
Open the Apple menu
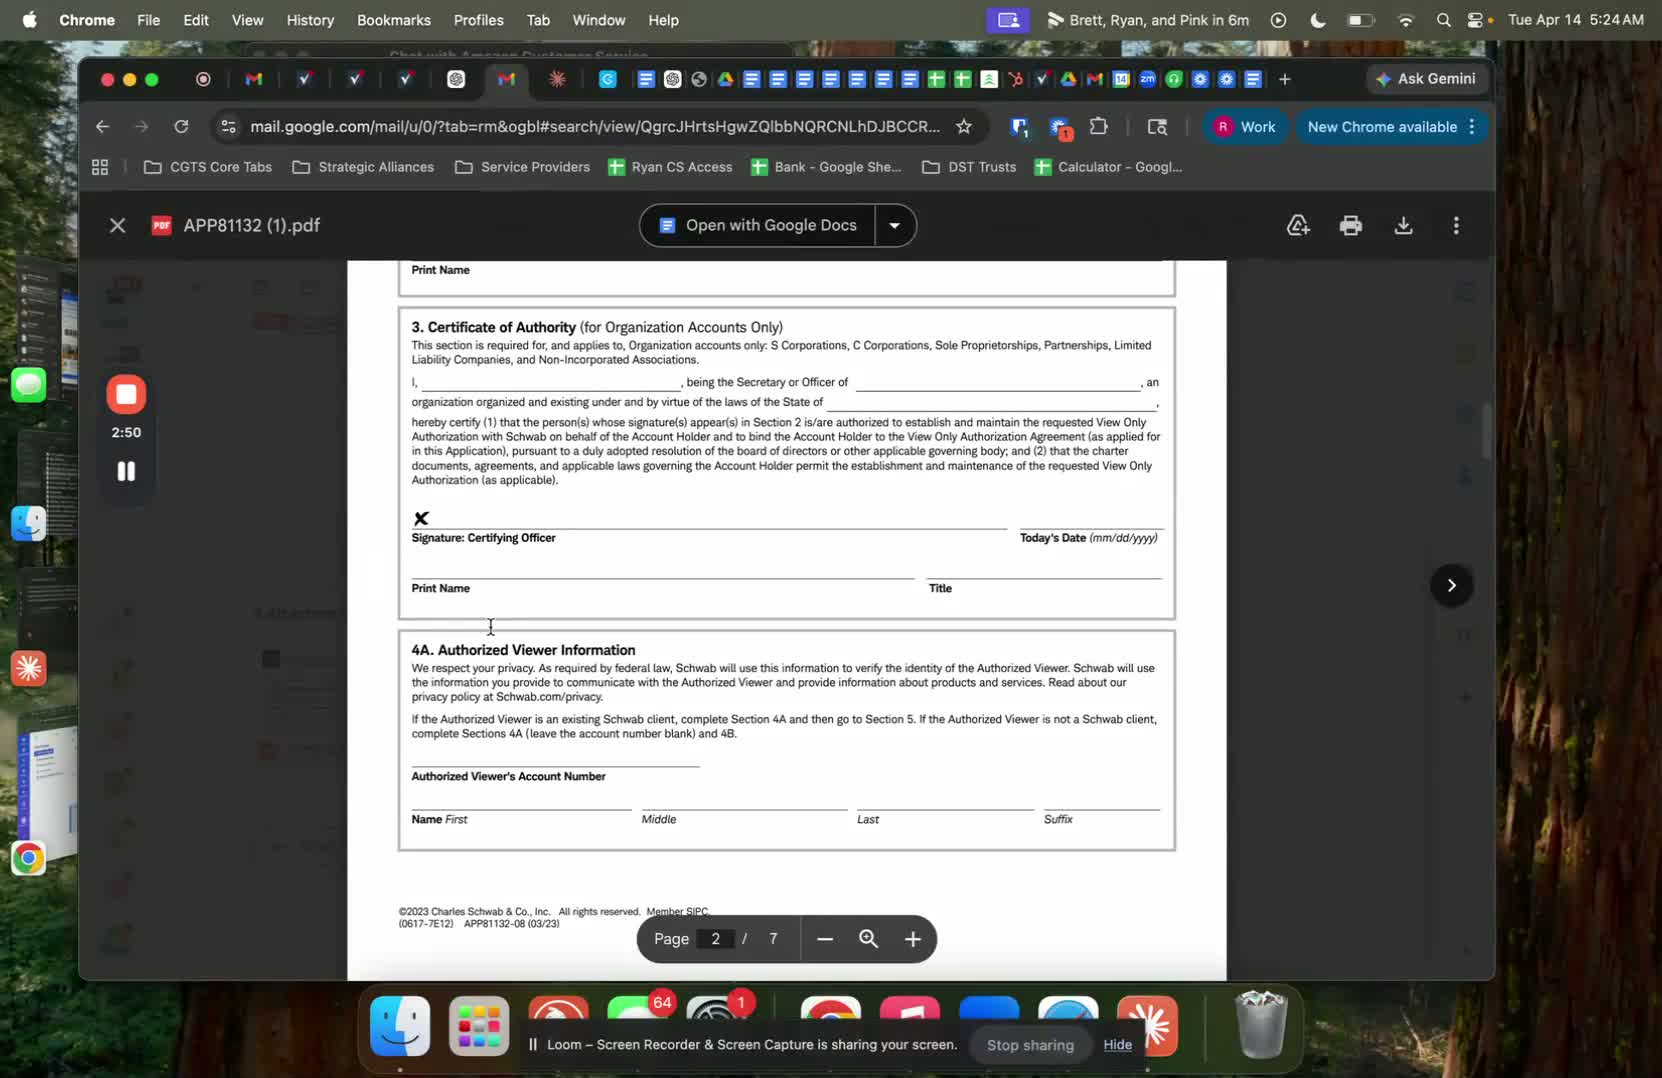click(x=29, y=20)
